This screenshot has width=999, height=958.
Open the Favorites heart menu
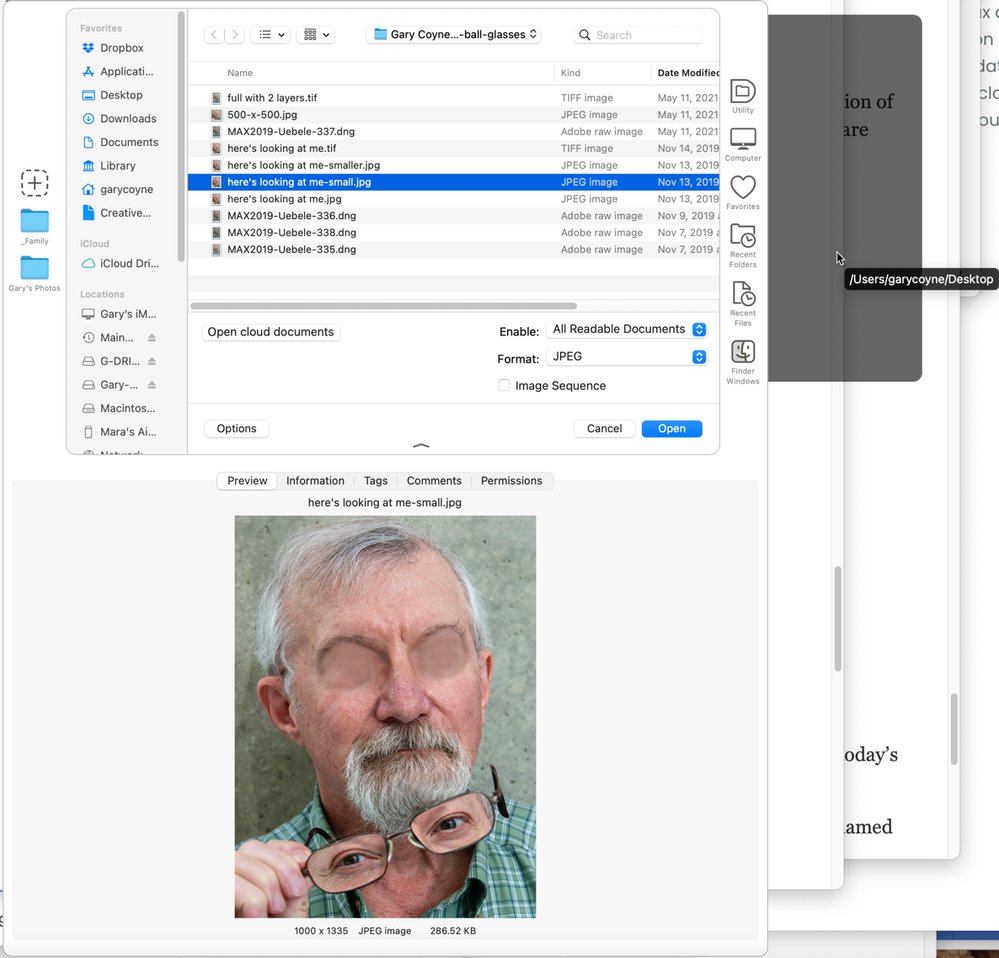[x=743, y=193]
